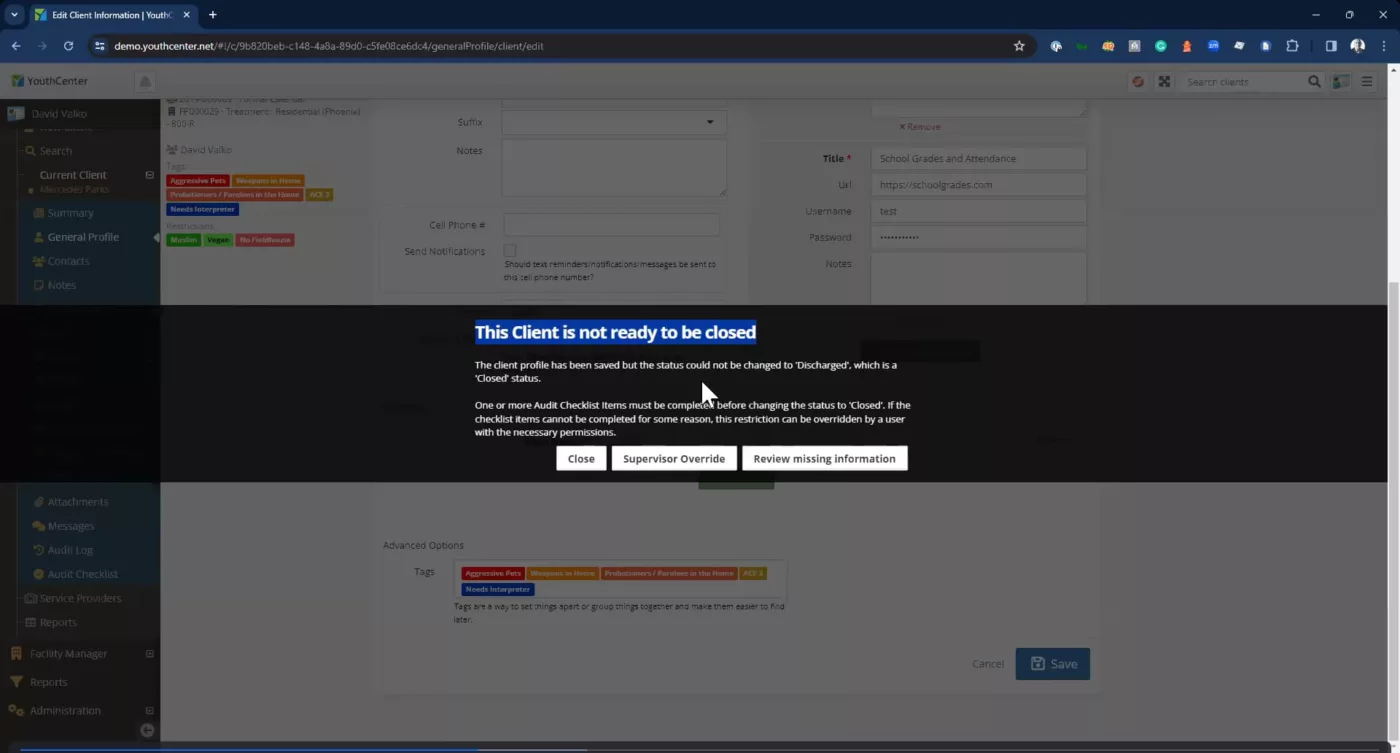Open the browser extensions puzzle icon

[x=1292, y=46]
